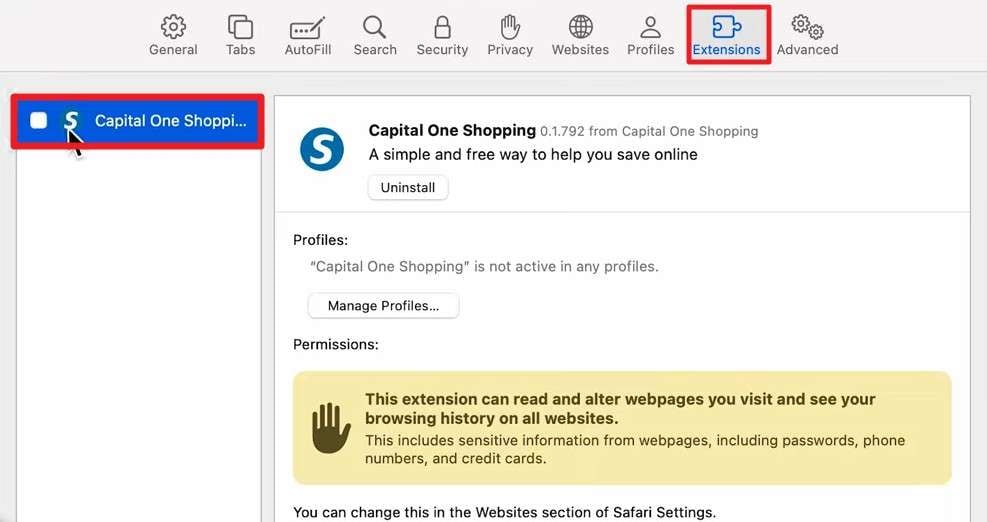Click the hand warning icon in permissions
This screenshot has height=522, width=987.
click(x=331, y=428)
